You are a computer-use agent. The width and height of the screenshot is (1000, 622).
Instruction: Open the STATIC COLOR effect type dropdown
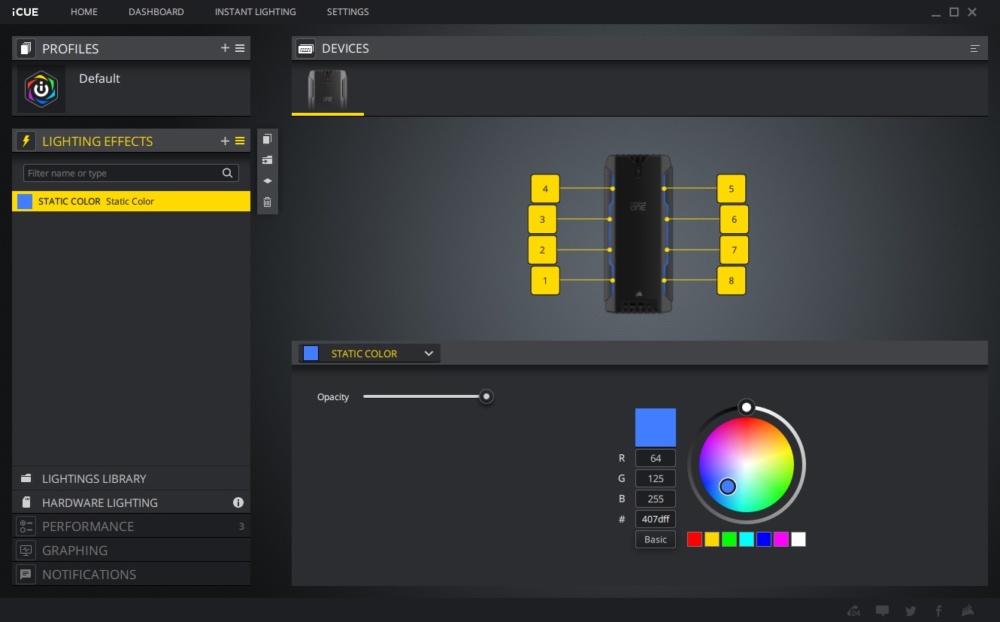click(x=370, y=353)
